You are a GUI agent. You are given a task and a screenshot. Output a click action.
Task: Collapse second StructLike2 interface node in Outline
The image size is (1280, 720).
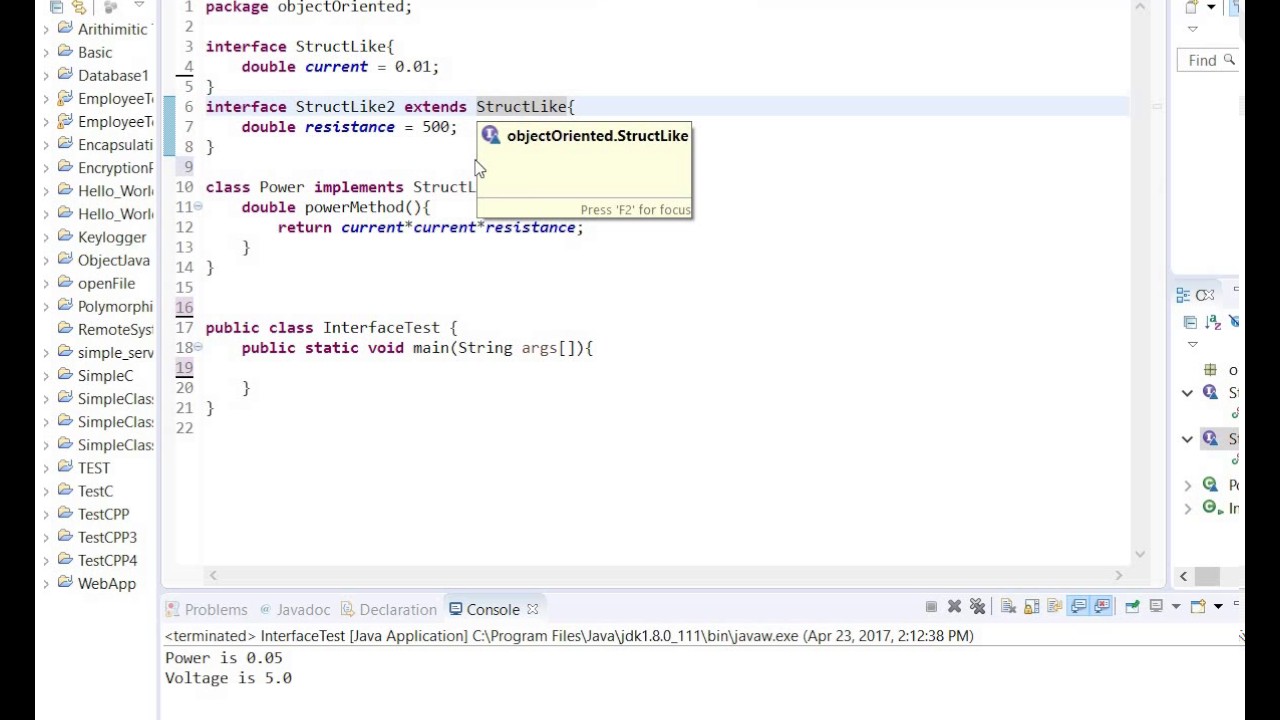(1187, 439)
